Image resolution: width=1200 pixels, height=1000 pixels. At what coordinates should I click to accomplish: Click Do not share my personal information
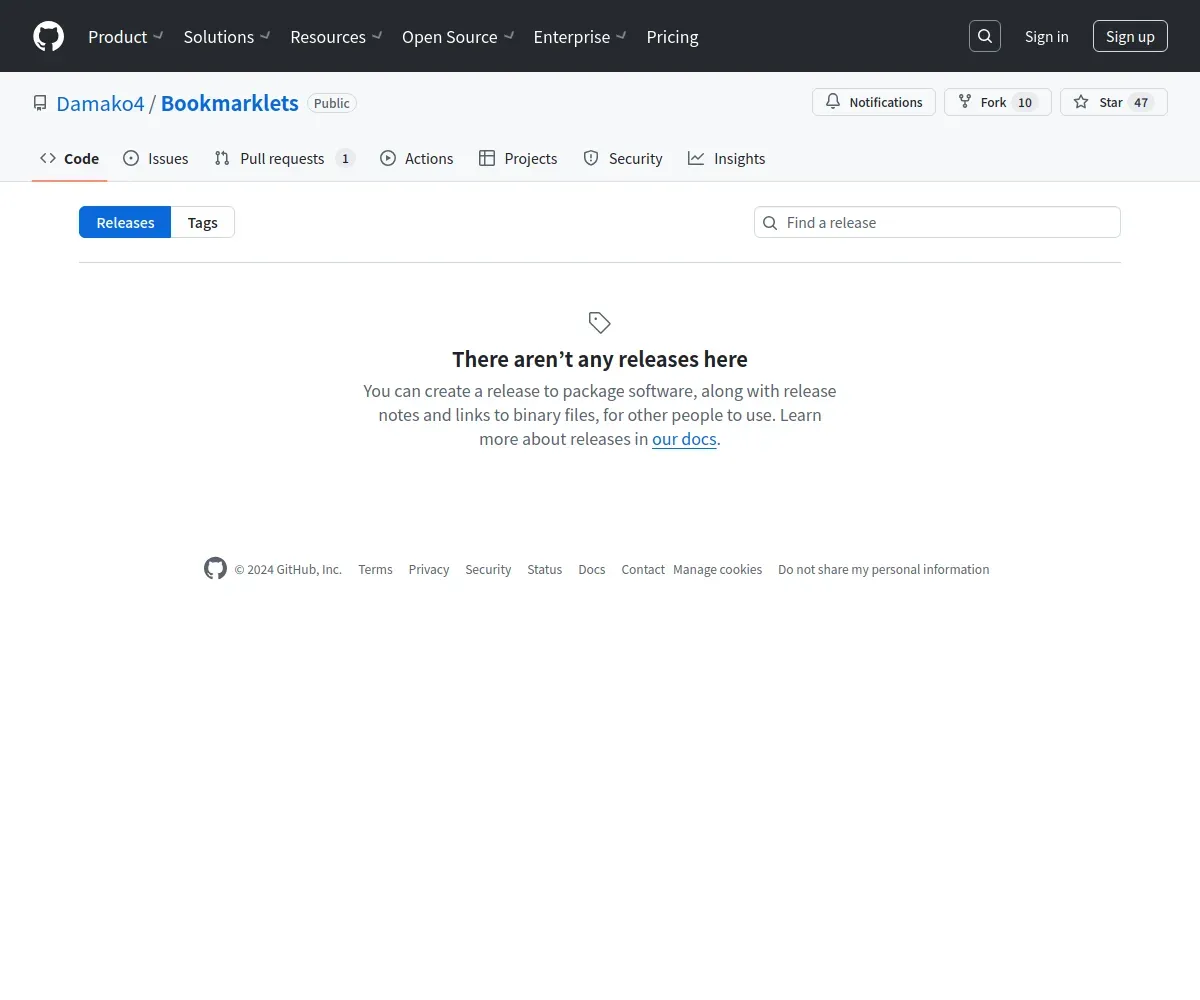click(884, 569)
